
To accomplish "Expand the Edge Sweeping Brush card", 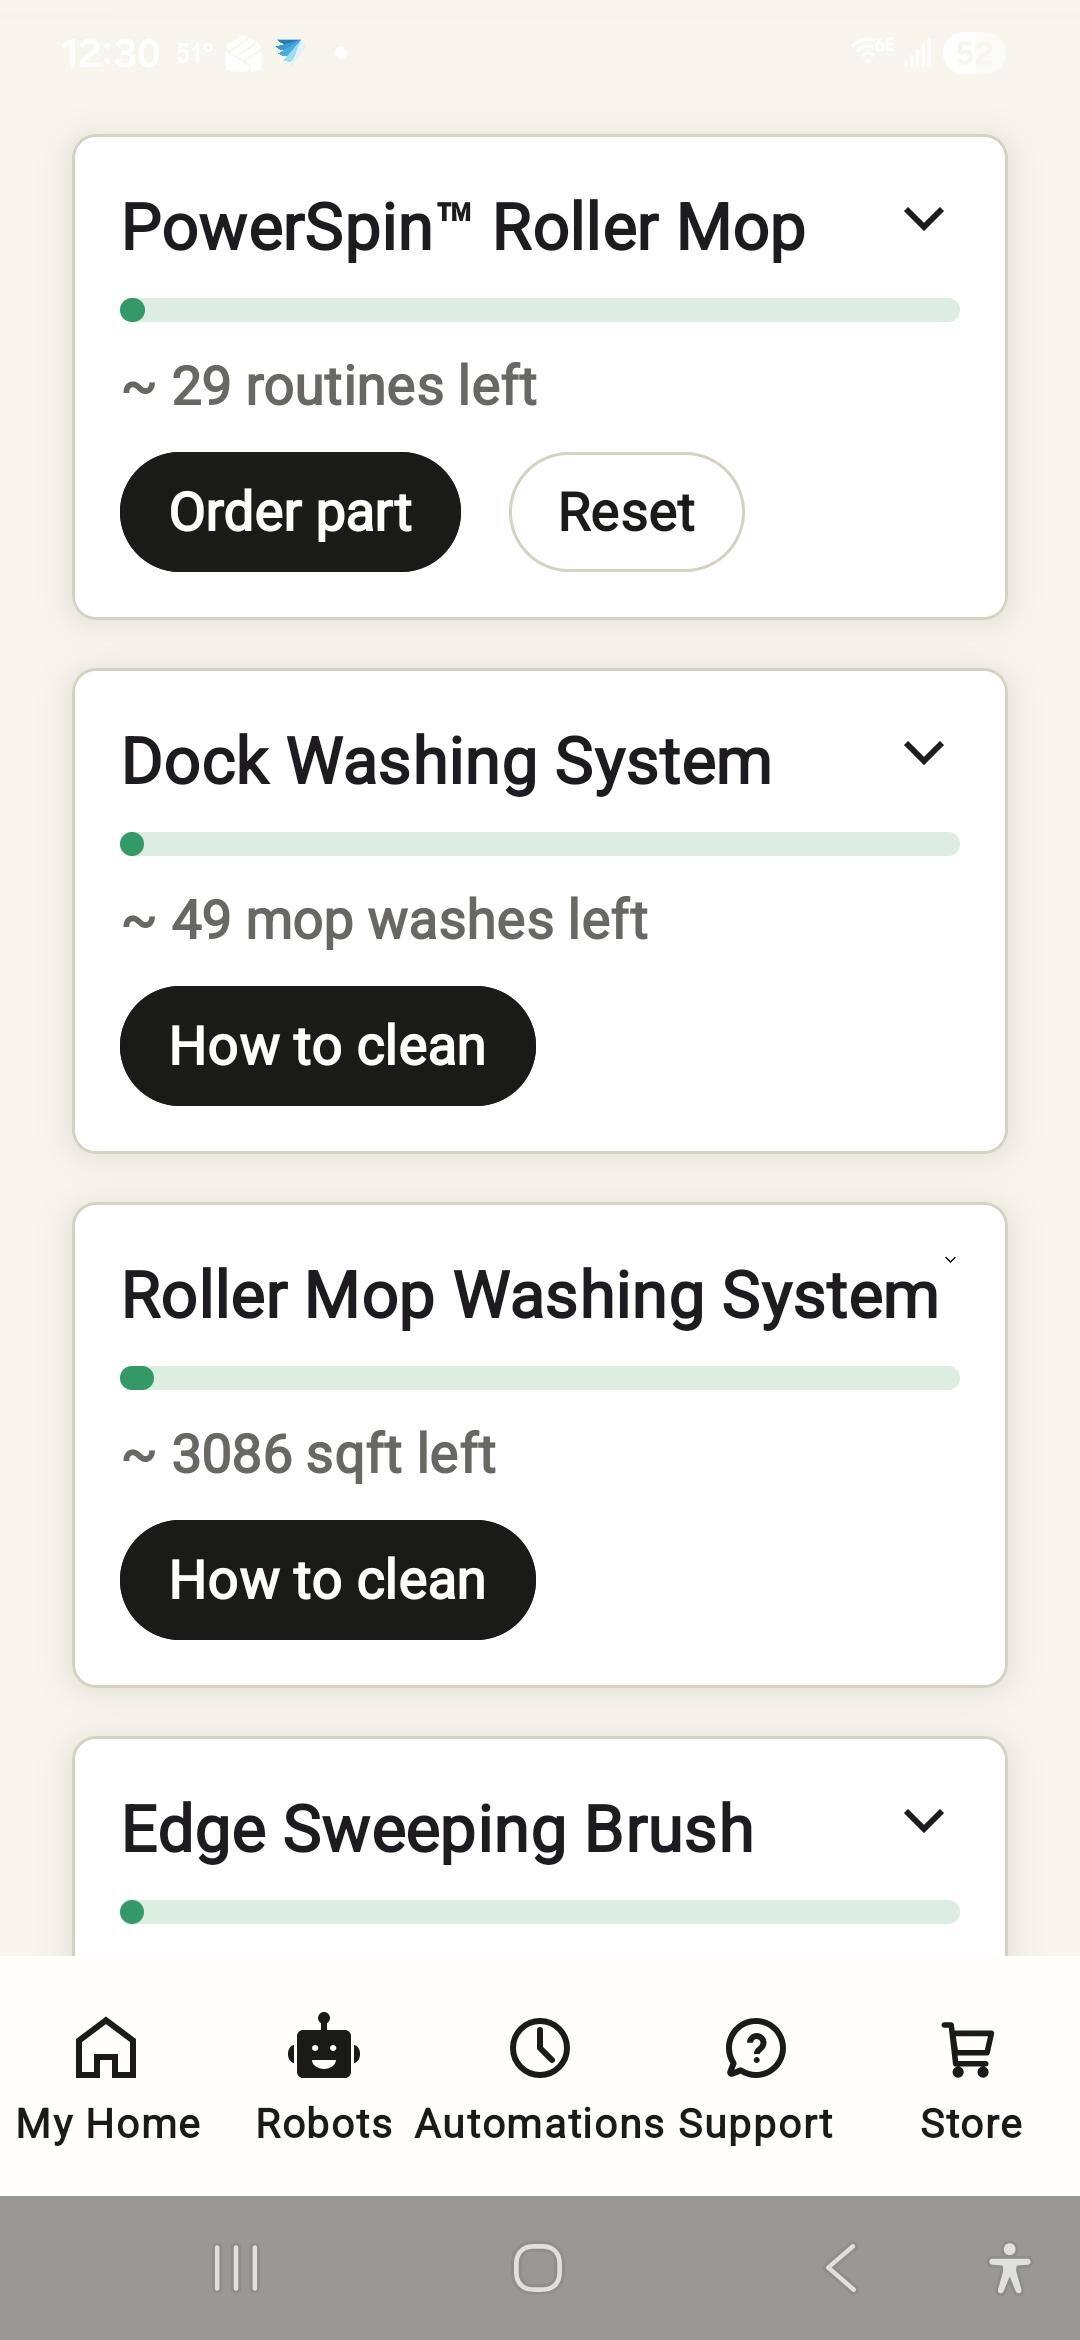I will click(923, 1821).
